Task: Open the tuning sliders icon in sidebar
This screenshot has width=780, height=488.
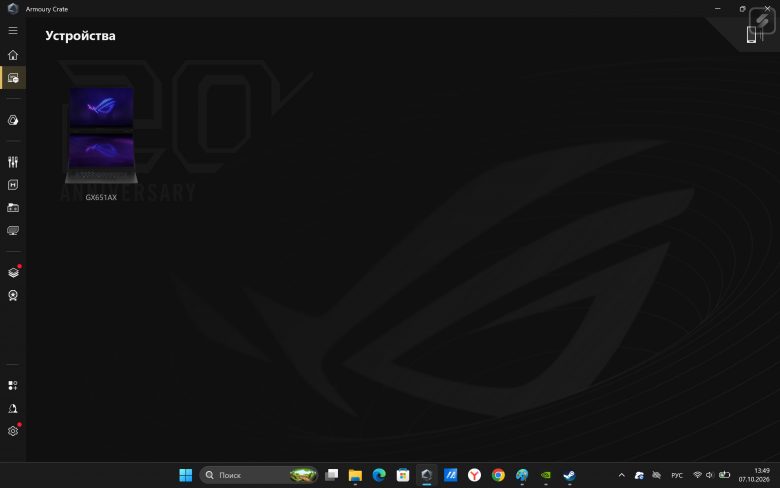Action: [13, 162]
